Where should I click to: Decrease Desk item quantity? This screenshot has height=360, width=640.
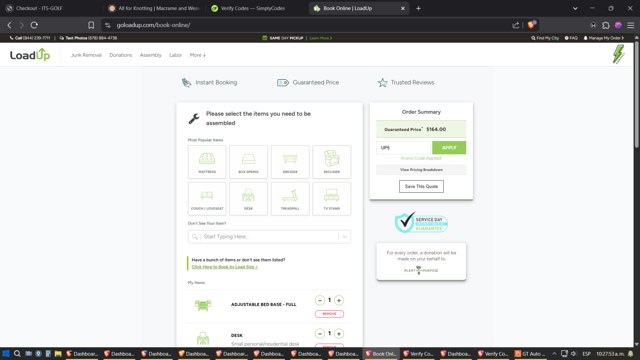320,334
